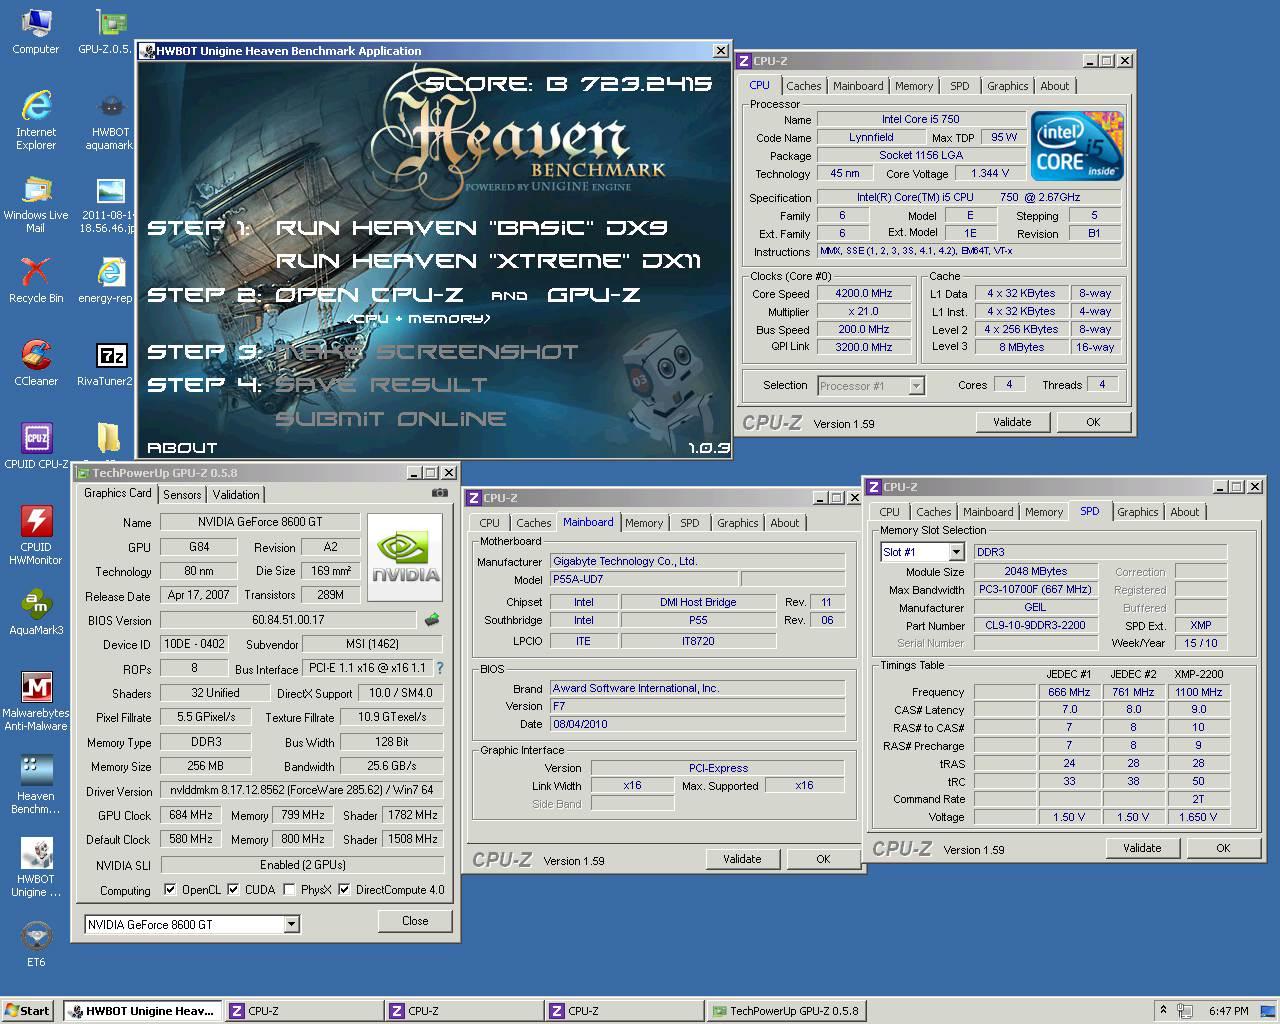
Task: Click the Close button in GPU-Z
Action: point(415,921)
